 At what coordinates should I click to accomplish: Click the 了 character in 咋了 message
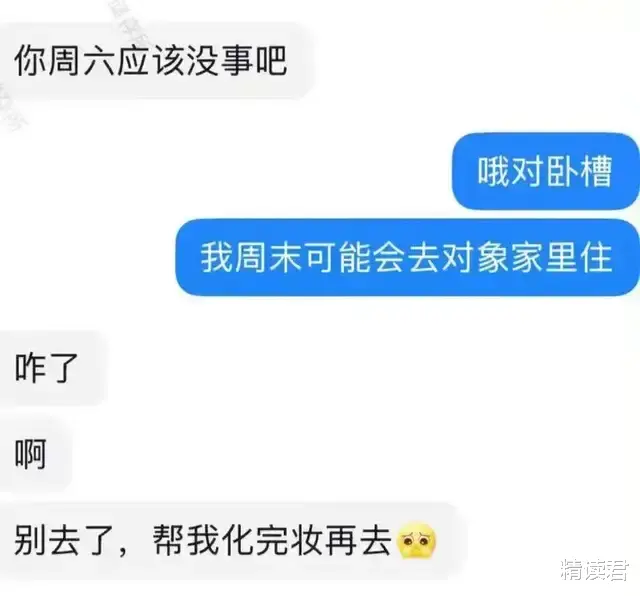(x=64, y=368)
